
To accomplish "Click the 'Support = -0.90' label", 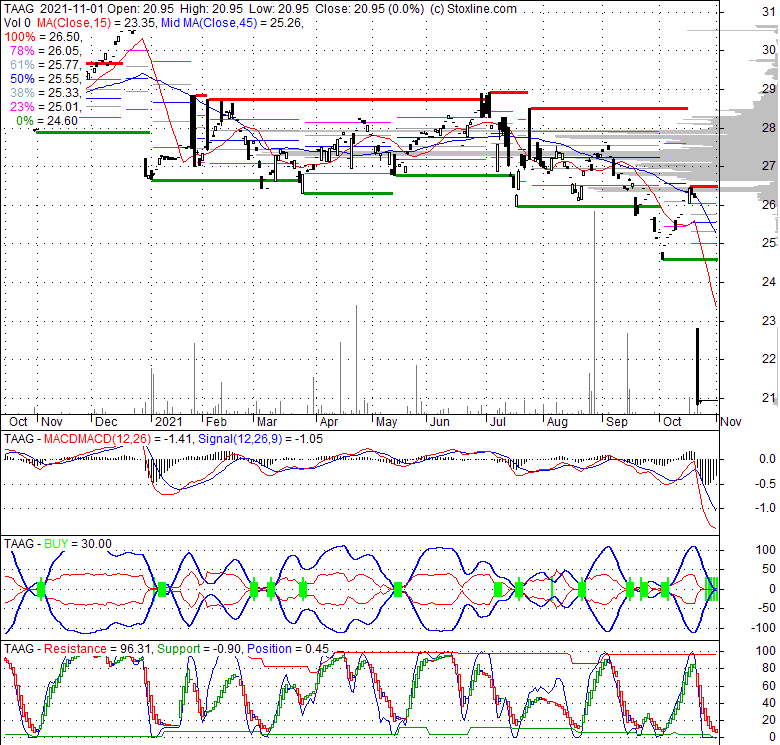I will (x=199, y=649).
